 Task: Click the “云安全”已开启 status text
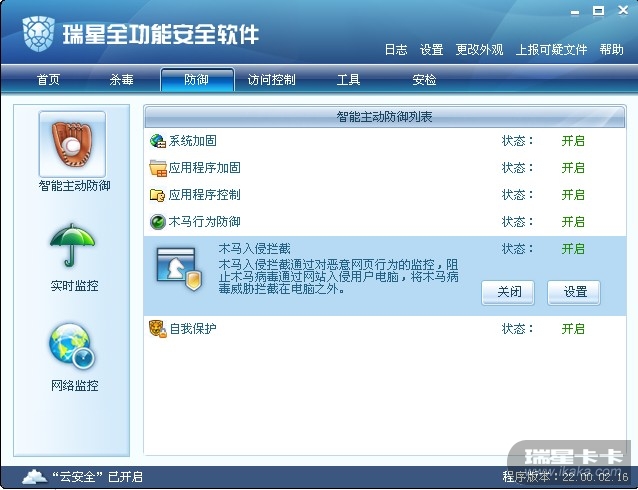coord(98,477)
